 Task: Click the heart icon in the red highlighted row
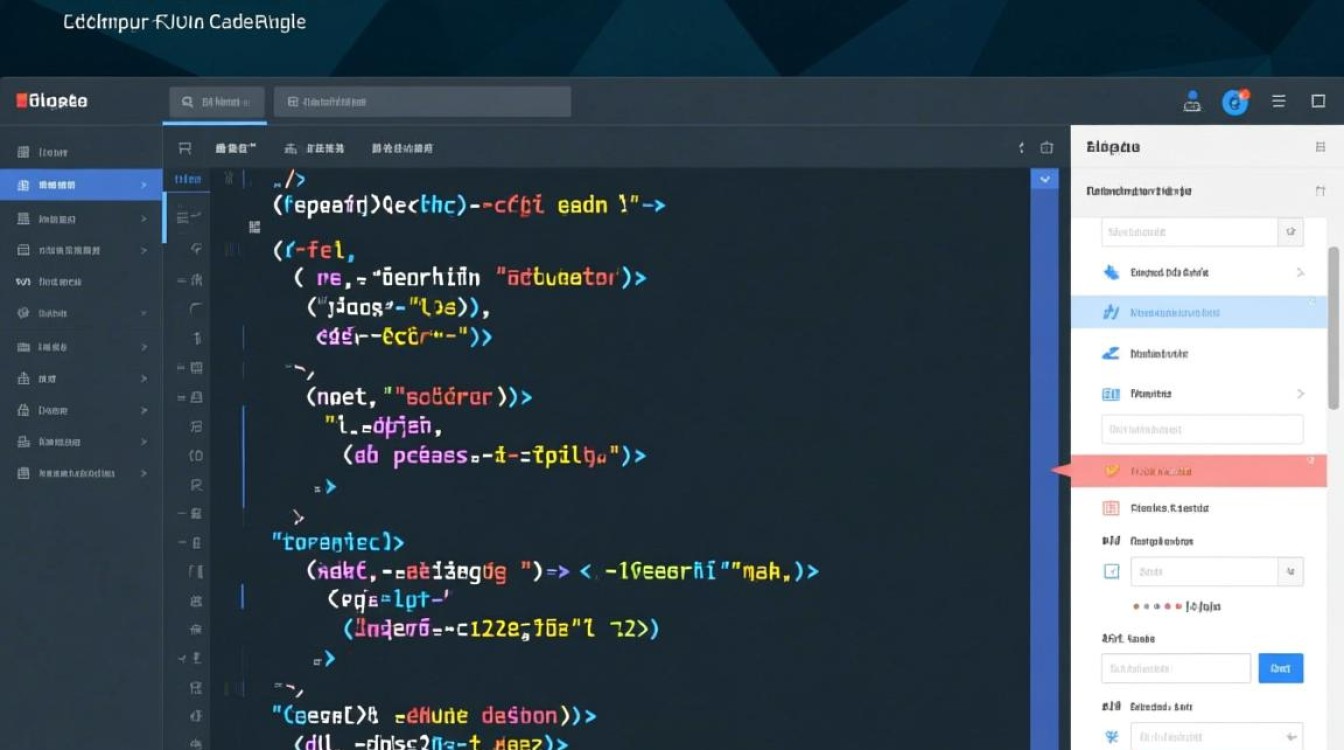1110,470
